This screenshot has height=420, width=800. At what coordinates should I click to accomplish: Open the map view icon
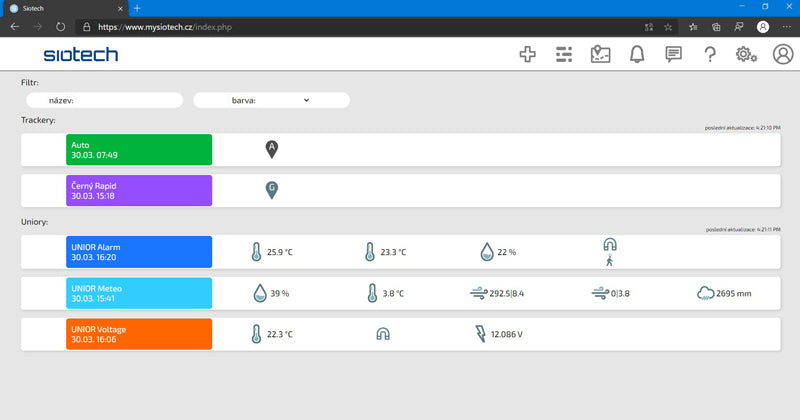601,54
